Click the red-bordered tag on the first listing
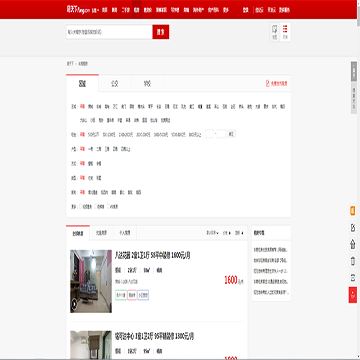 (x=132, y=295)
